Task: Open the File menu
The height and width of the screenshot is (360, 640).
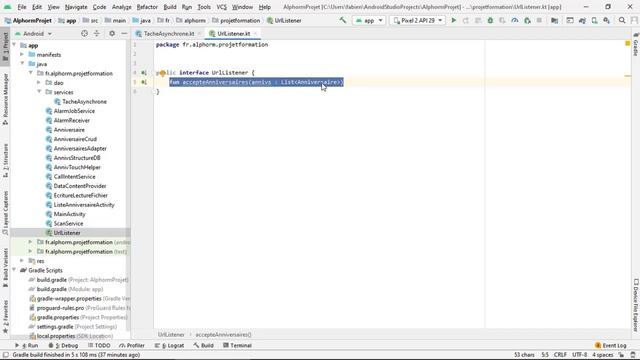Action: (22, 7)
